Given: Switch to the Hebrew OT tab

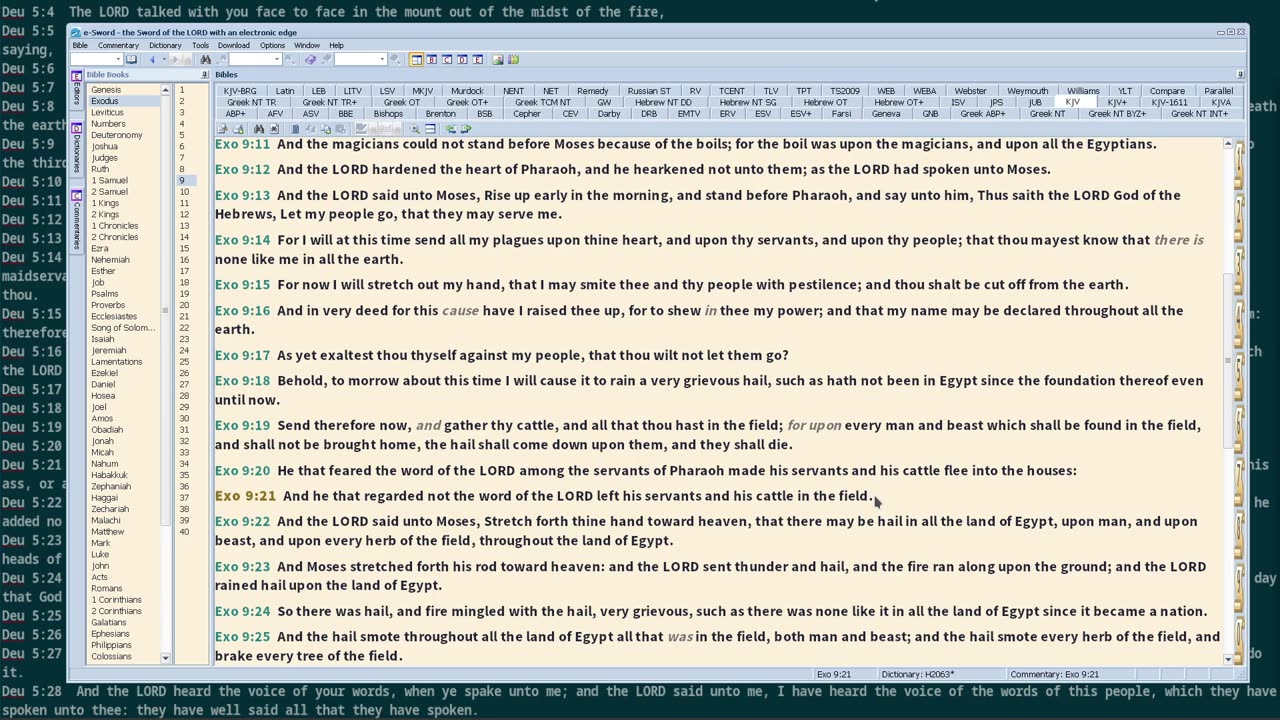Looking at the screenshot, I should [825, 102].
